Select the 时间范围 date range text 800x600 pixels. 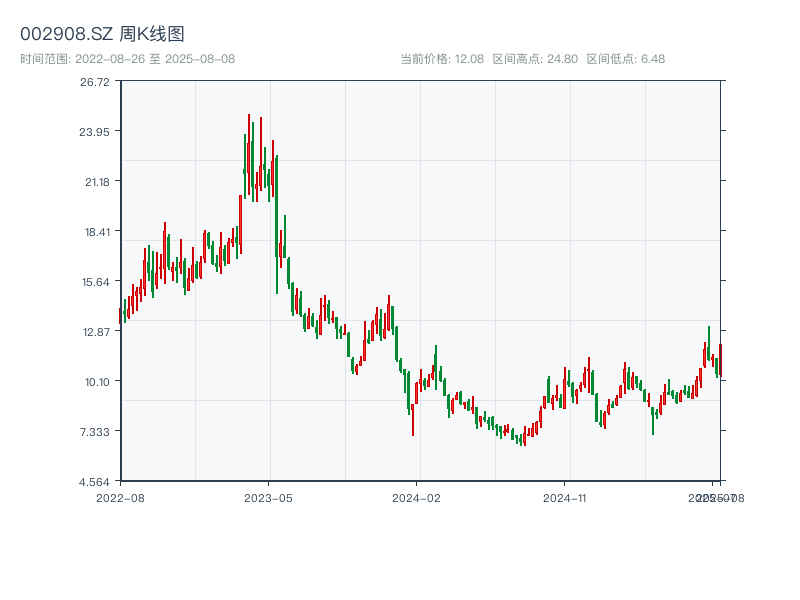click(127, 59)
